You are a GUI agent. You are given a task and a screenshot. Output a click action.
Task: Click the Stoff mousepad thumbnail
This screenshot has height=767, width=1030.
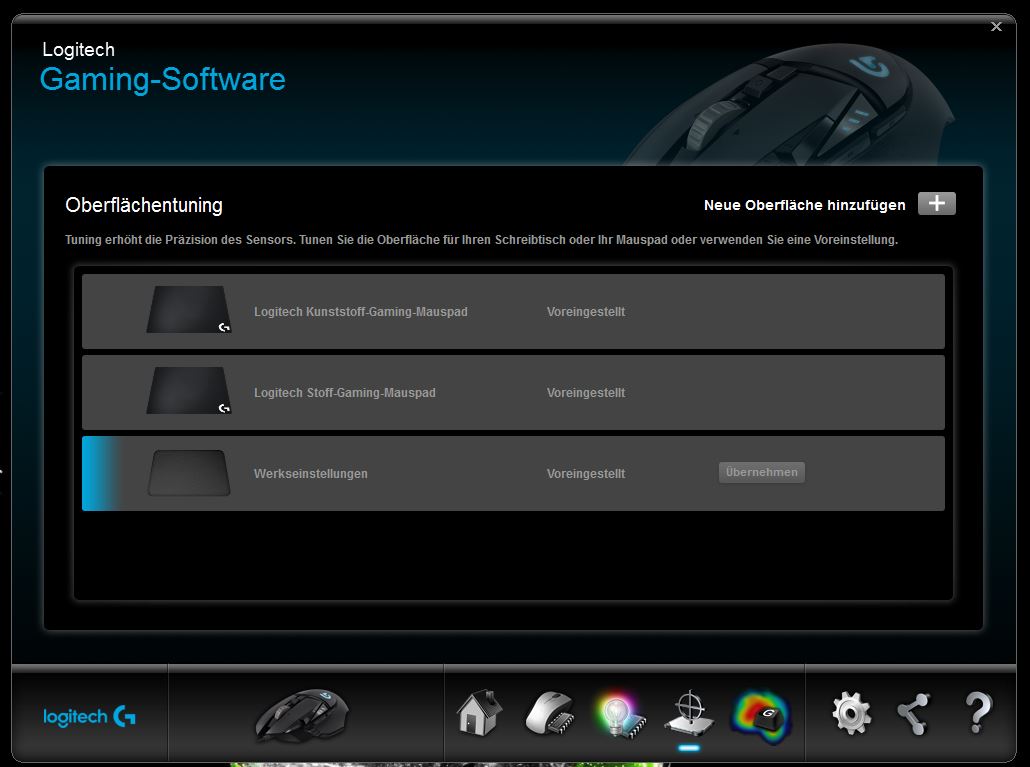(189, 391)
